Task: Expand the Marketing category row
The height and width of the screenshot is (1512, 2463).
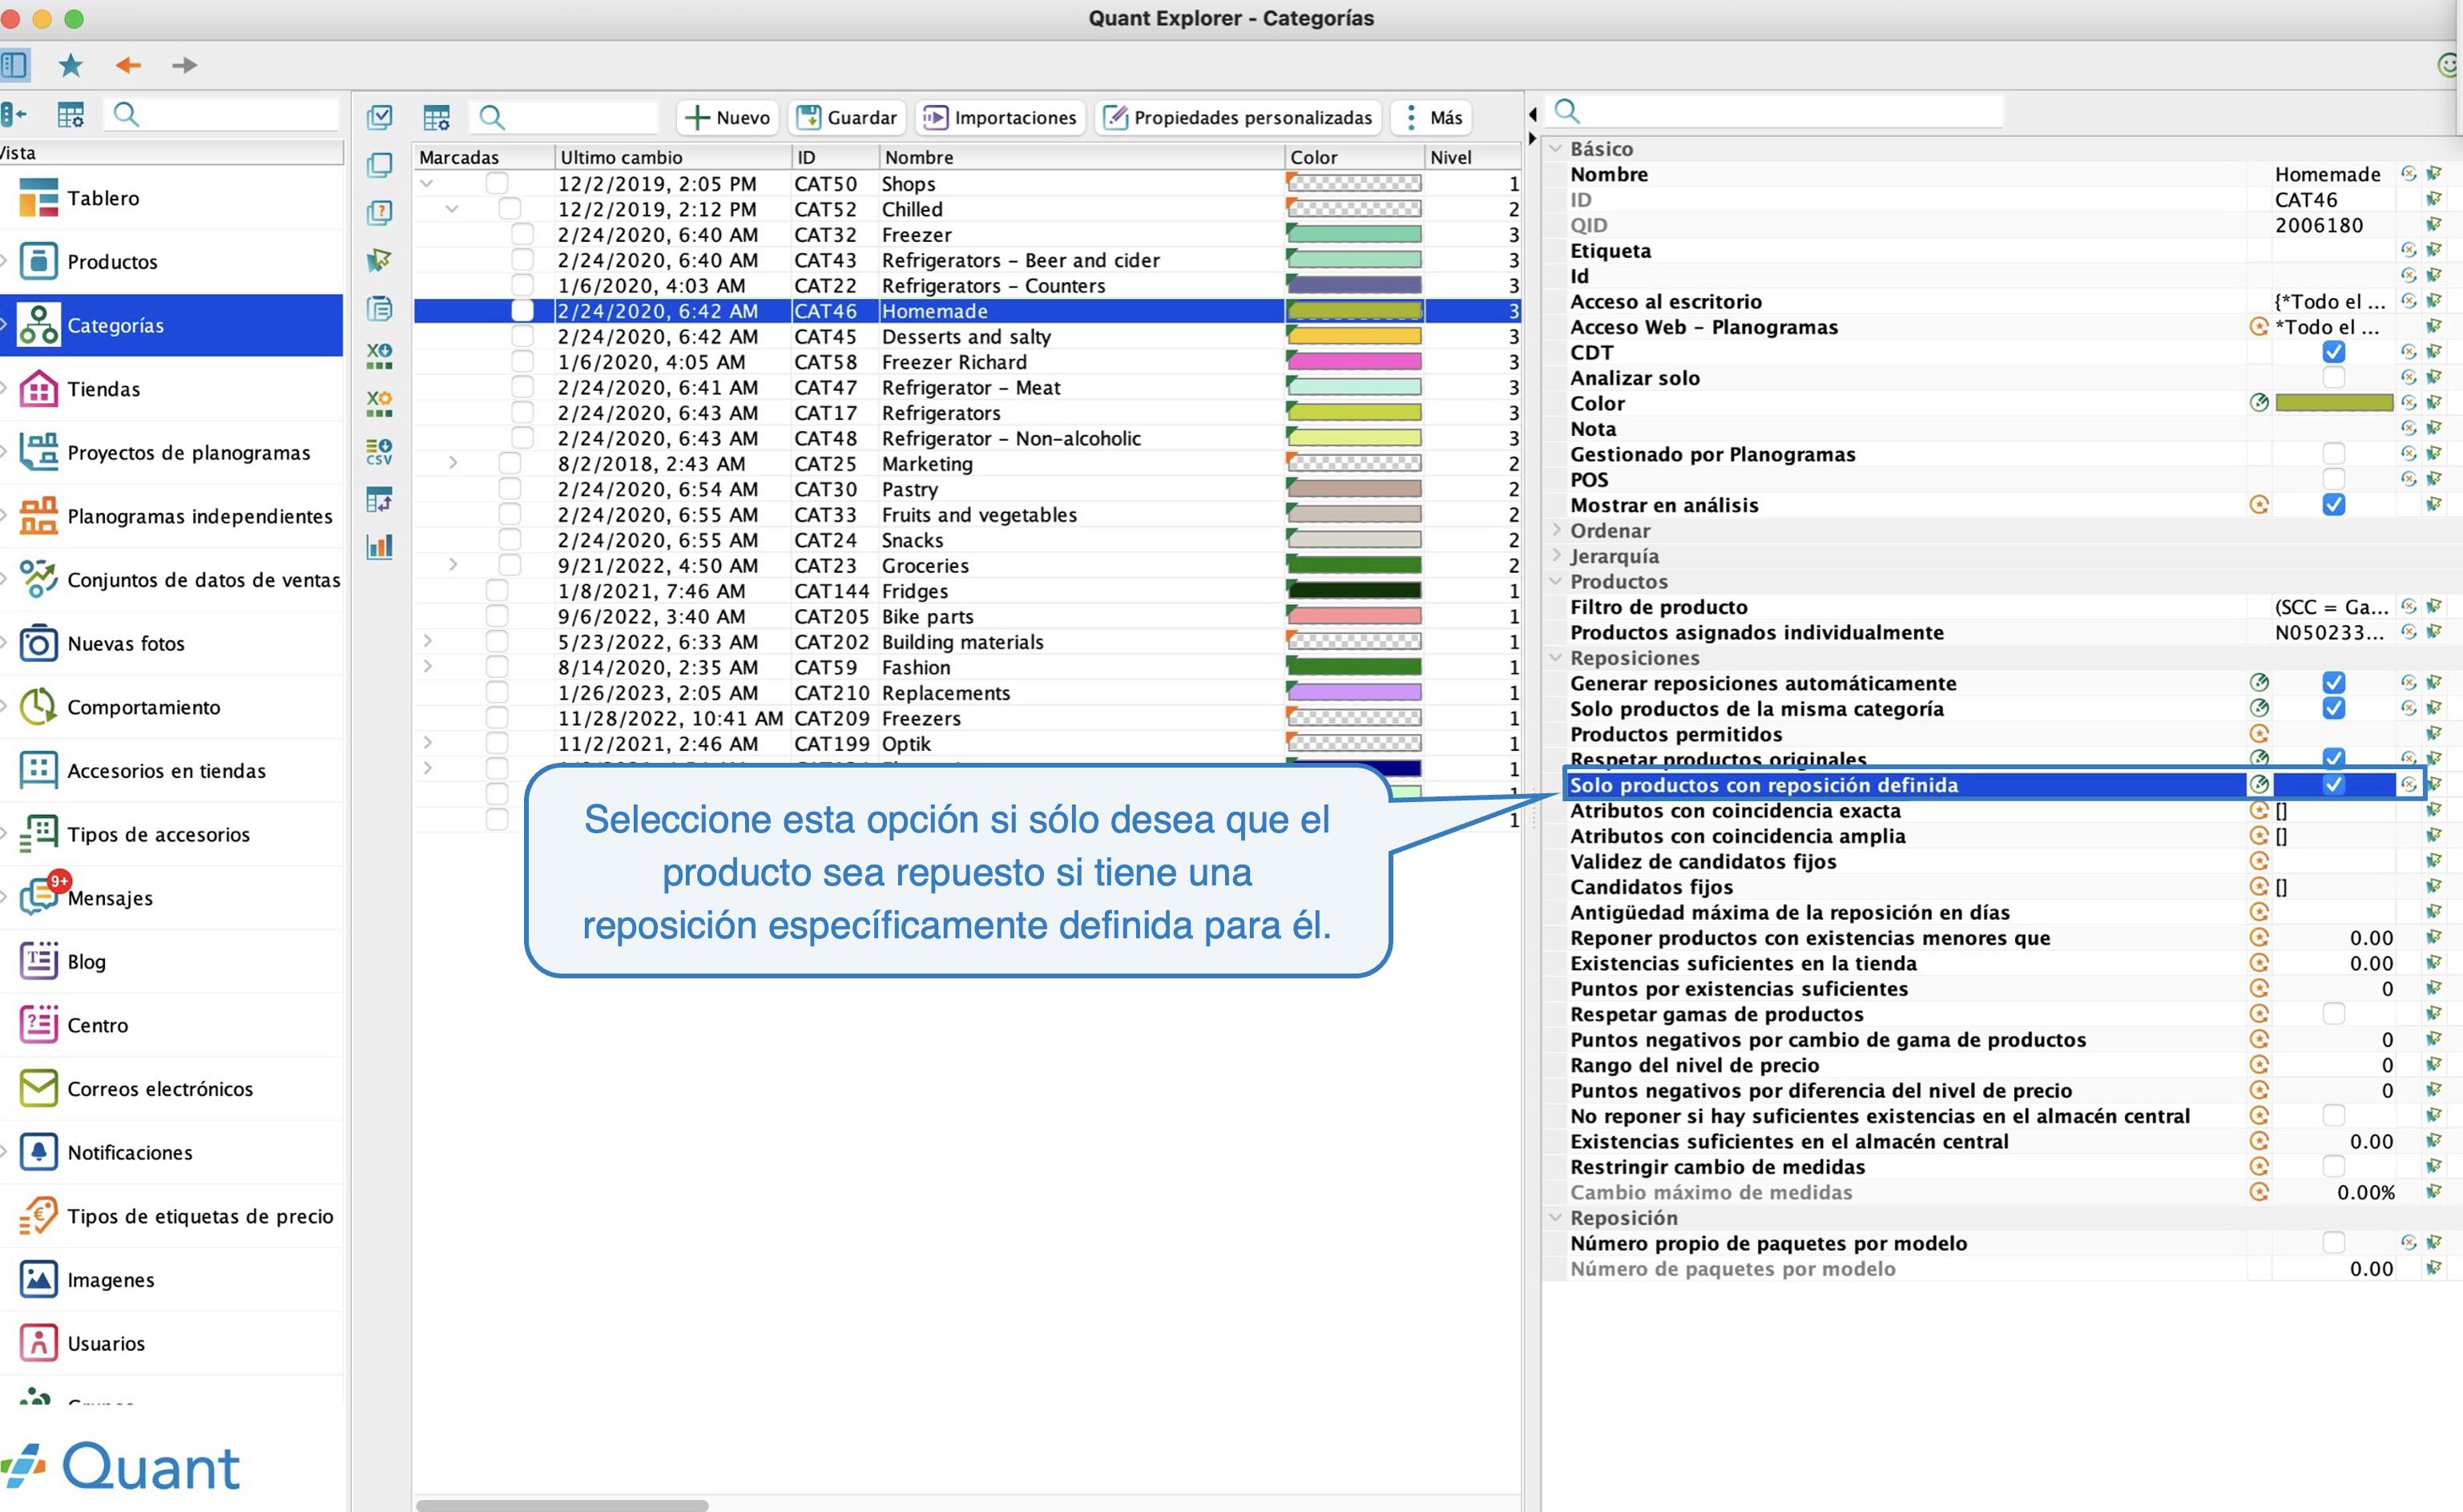Action: click(x=453, y=464)
